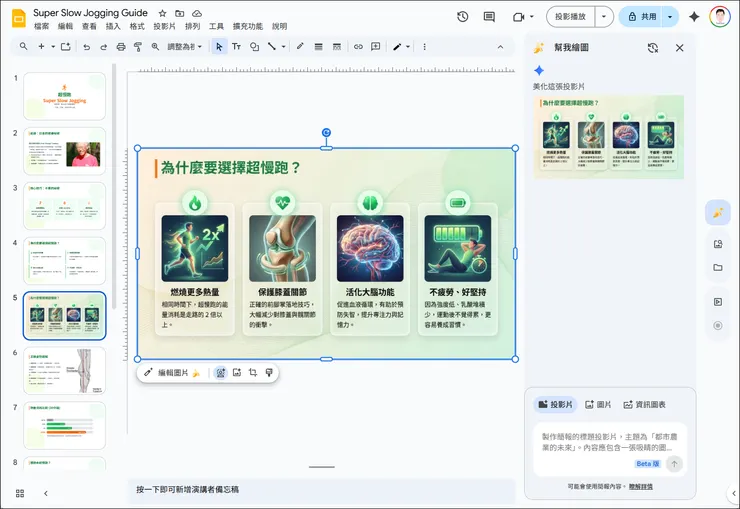Expand the 投影播放 dropdown arrow
This screenshot has height=509, width=740.
pyautogui.click(x=604, y=17)
